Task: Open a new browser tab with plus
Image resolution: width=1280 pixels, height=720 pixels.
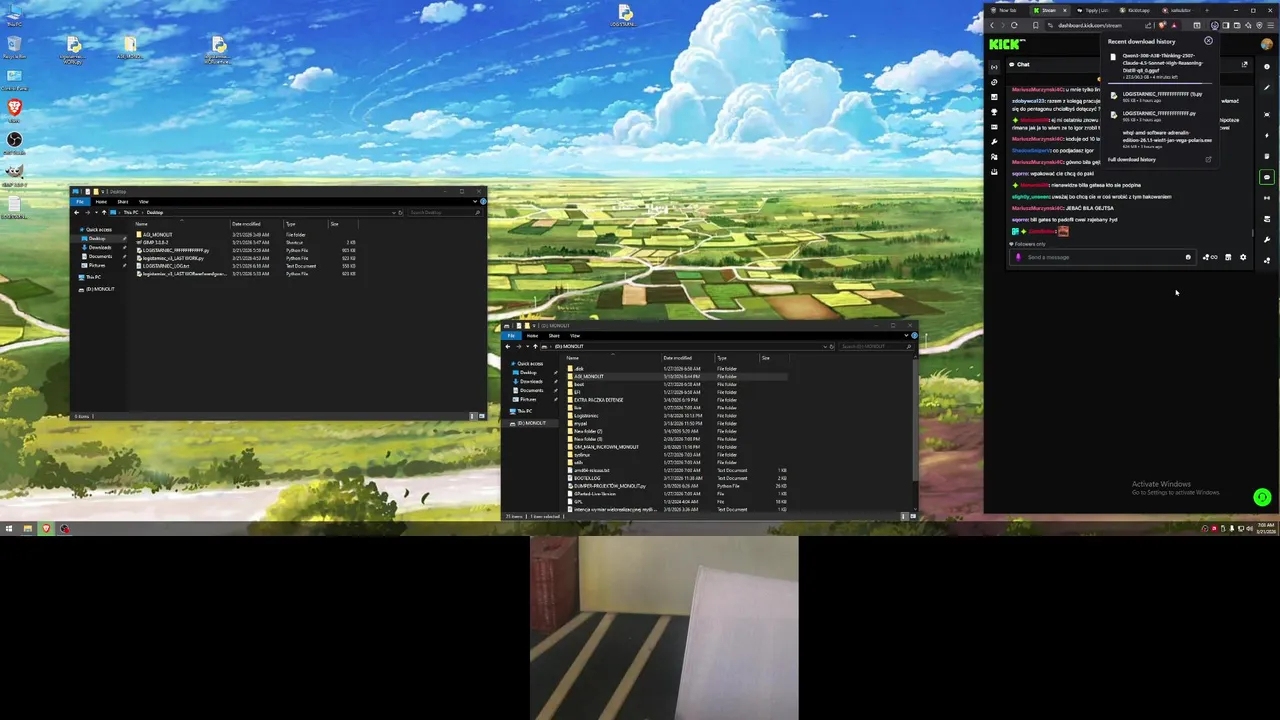Action: click(x=1207, y=10)
